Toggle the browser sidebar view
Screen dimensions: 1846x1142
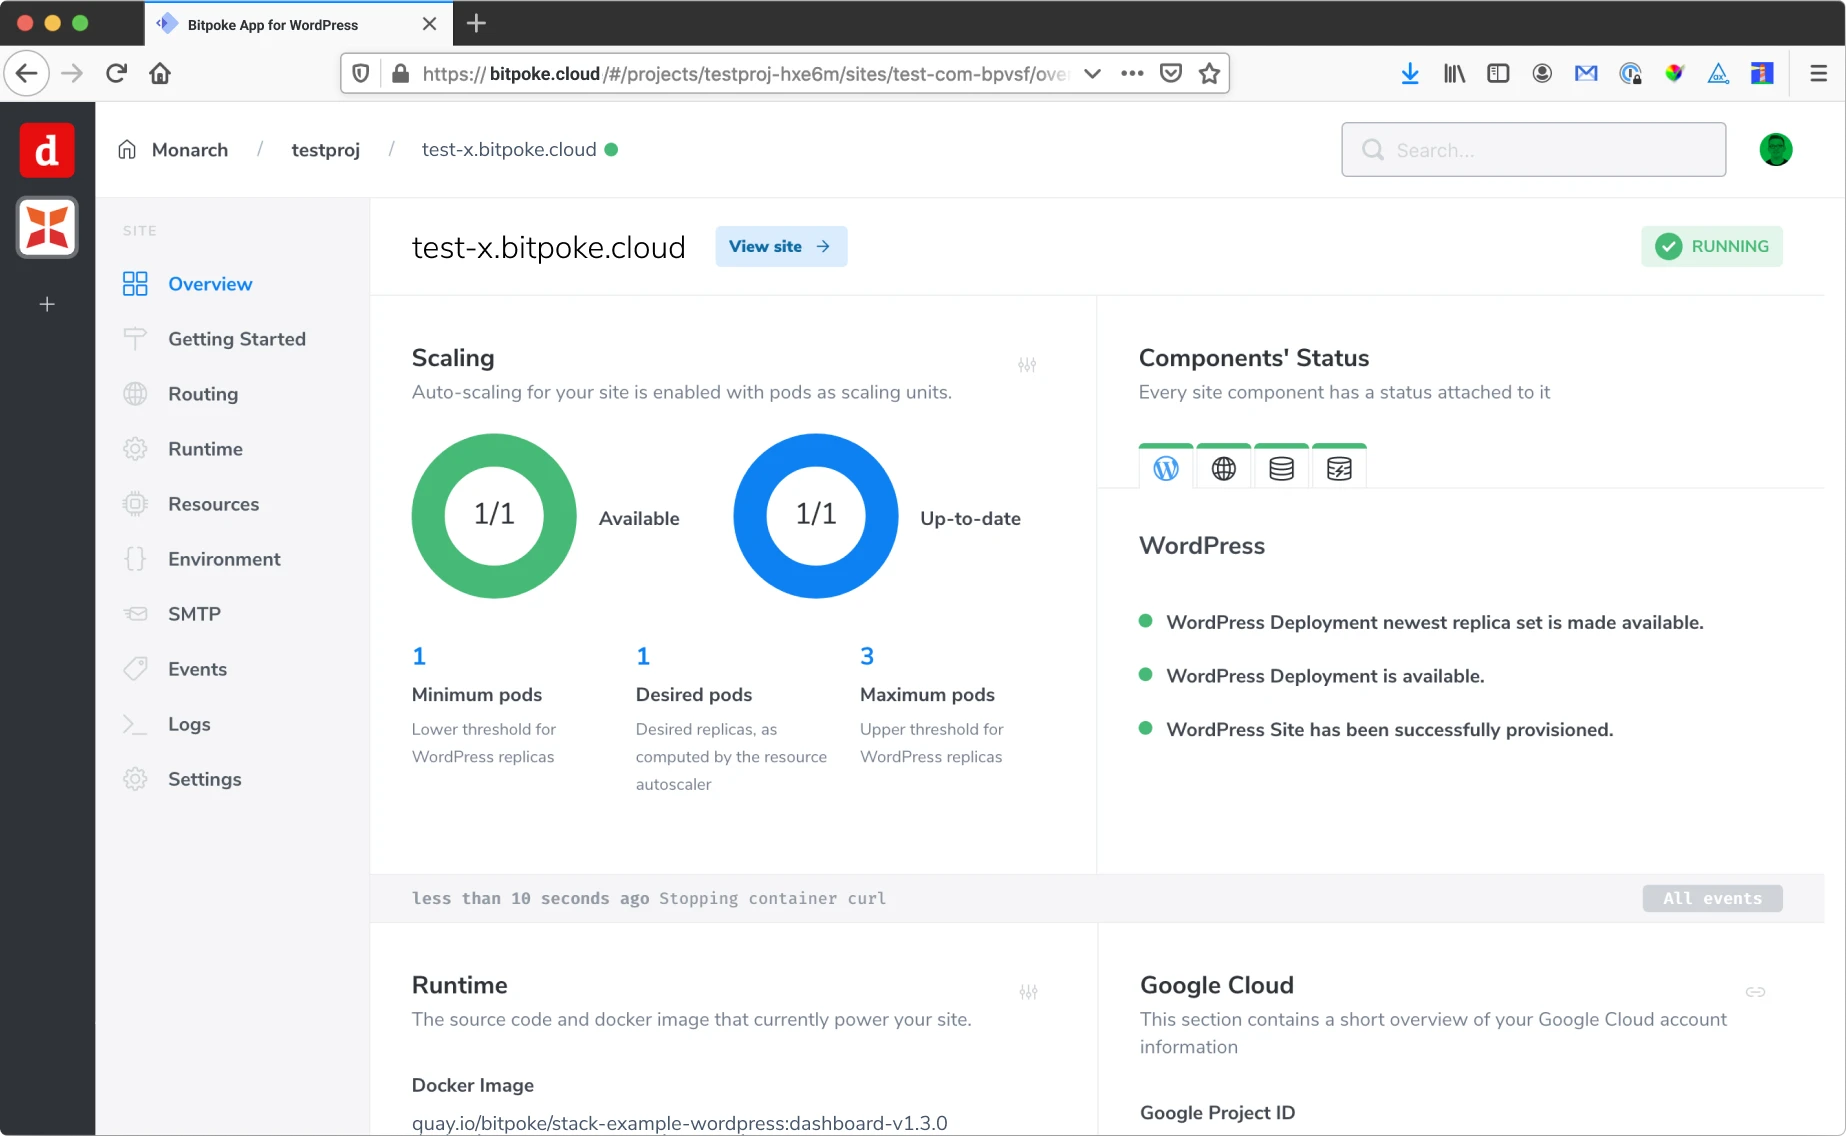click(x=1498, y=73)
